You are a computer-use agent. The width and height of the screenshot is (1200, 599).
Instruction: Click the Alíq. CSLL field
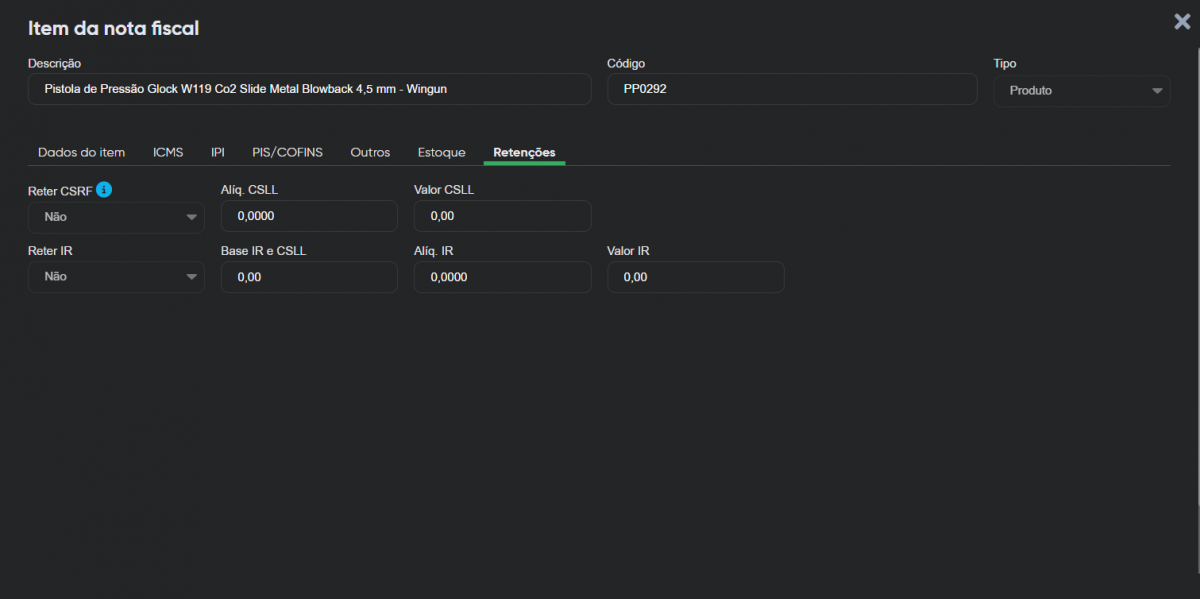309,216
